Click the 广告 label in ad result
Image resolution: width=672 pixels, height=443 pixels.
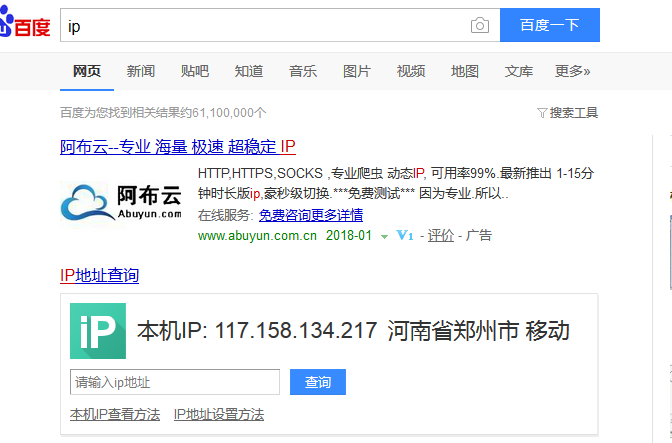pyautogui.click(x=479, y=235)
